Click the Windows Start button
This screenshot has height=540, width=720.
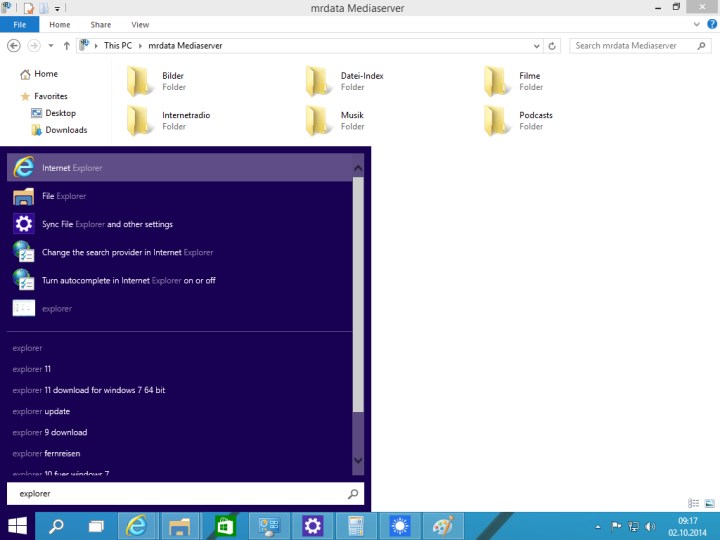(x=17, y=526)
